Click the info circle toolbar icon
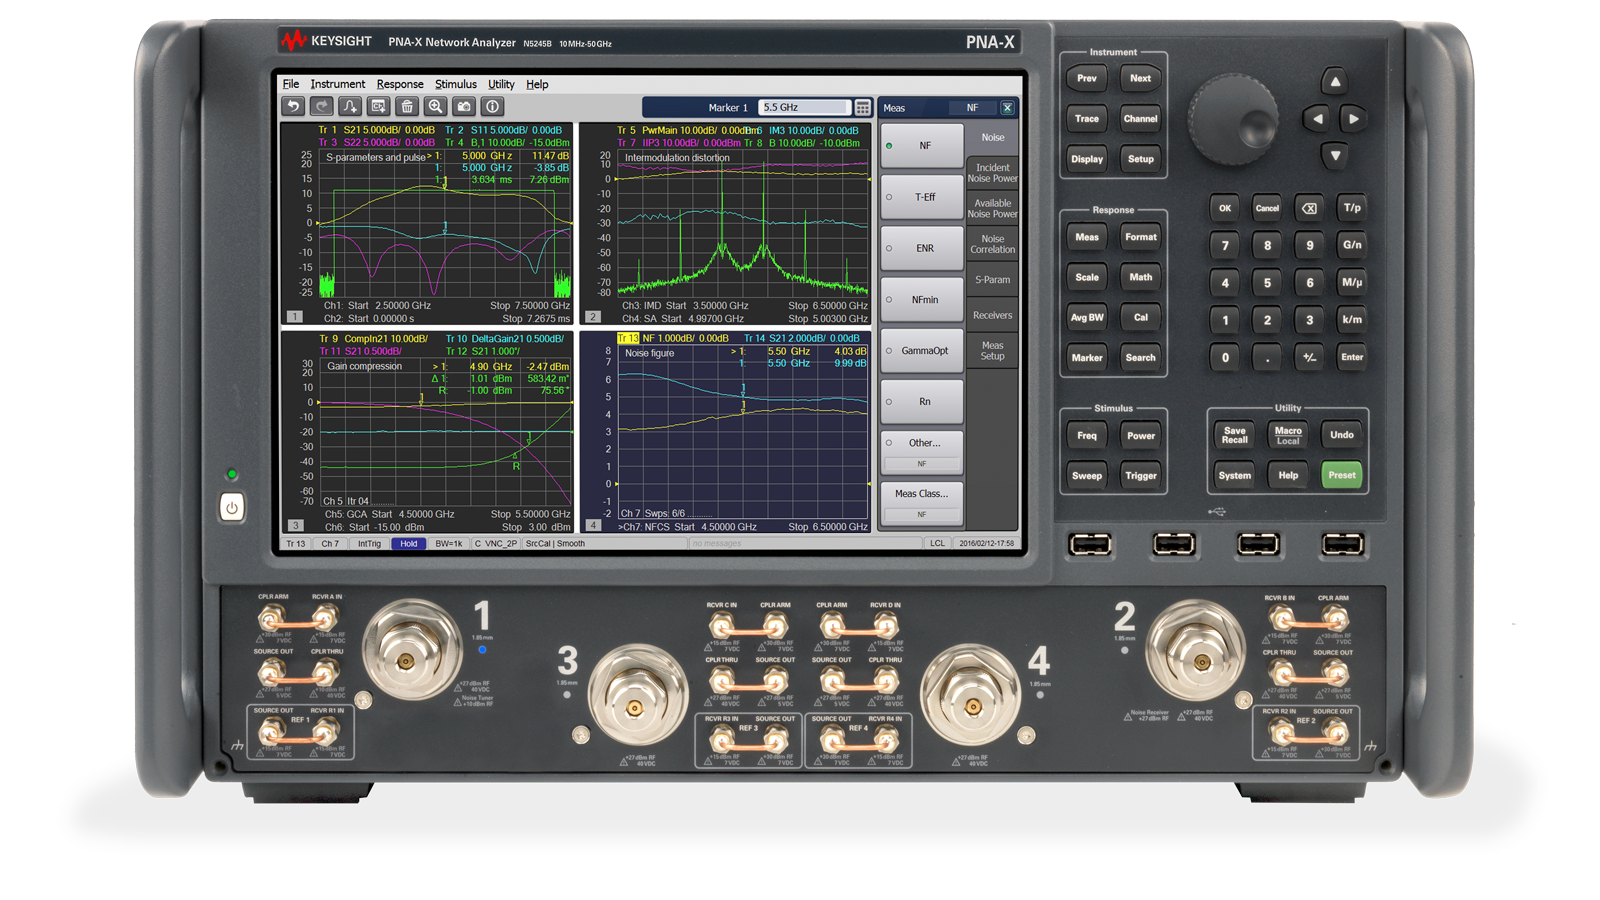Image resolution: width=1600 pixels, height=900 pixels. tap(492, 106)
